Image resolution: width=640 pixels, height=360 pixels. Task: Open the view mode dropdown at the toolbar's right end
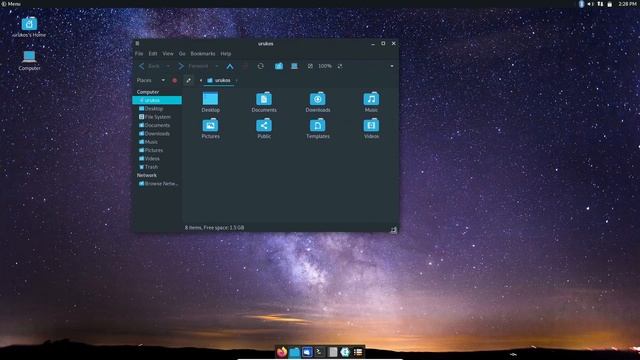pyautogui.click(x=392, y=66)
